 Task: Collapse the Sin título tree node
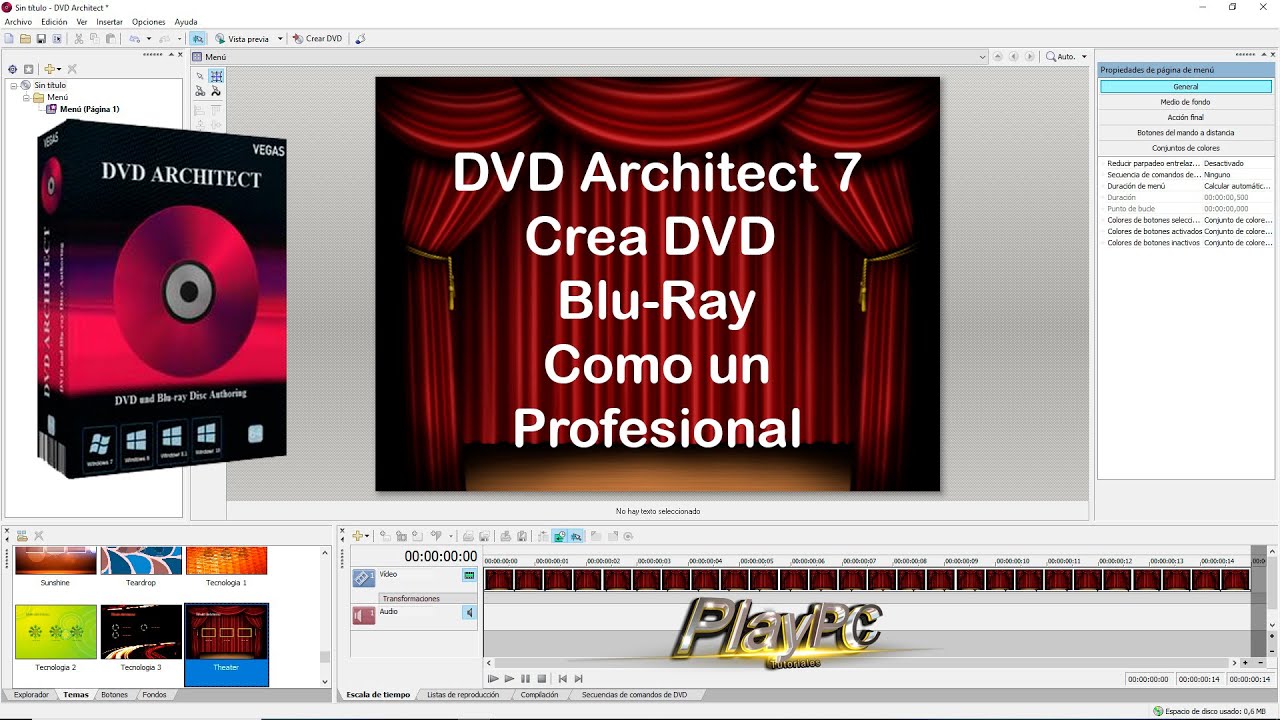[x=14, y=85]
